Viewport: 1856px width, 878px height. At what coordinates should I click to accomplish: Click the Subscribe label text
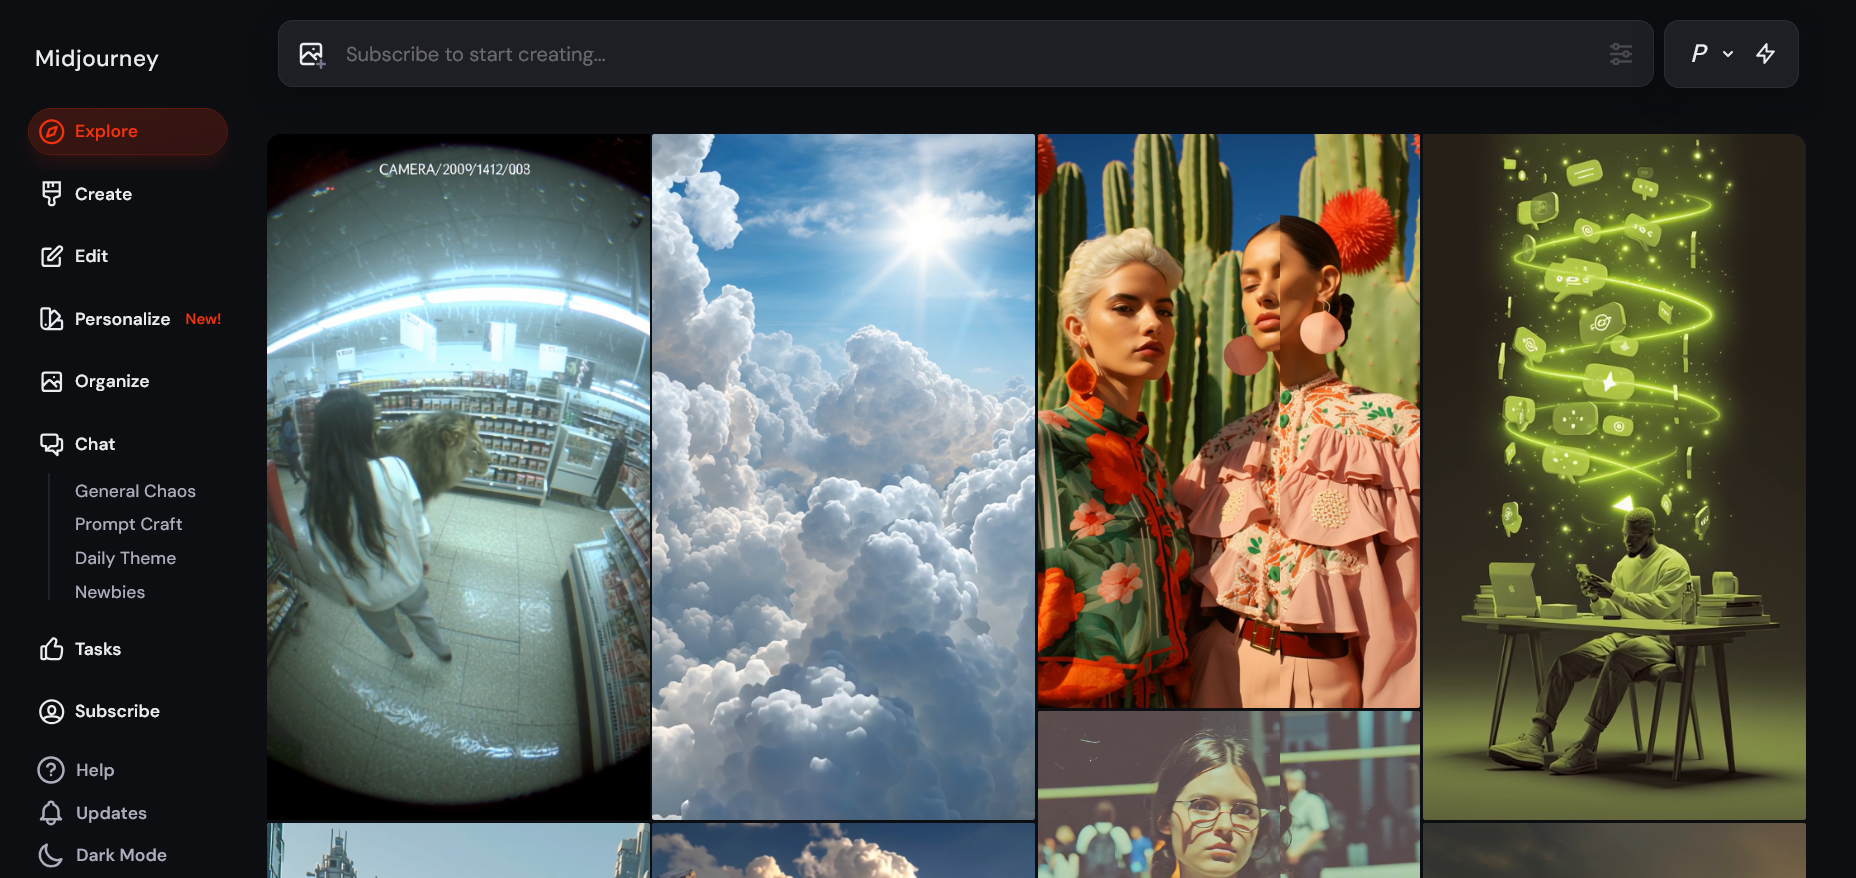click(117, 711)
